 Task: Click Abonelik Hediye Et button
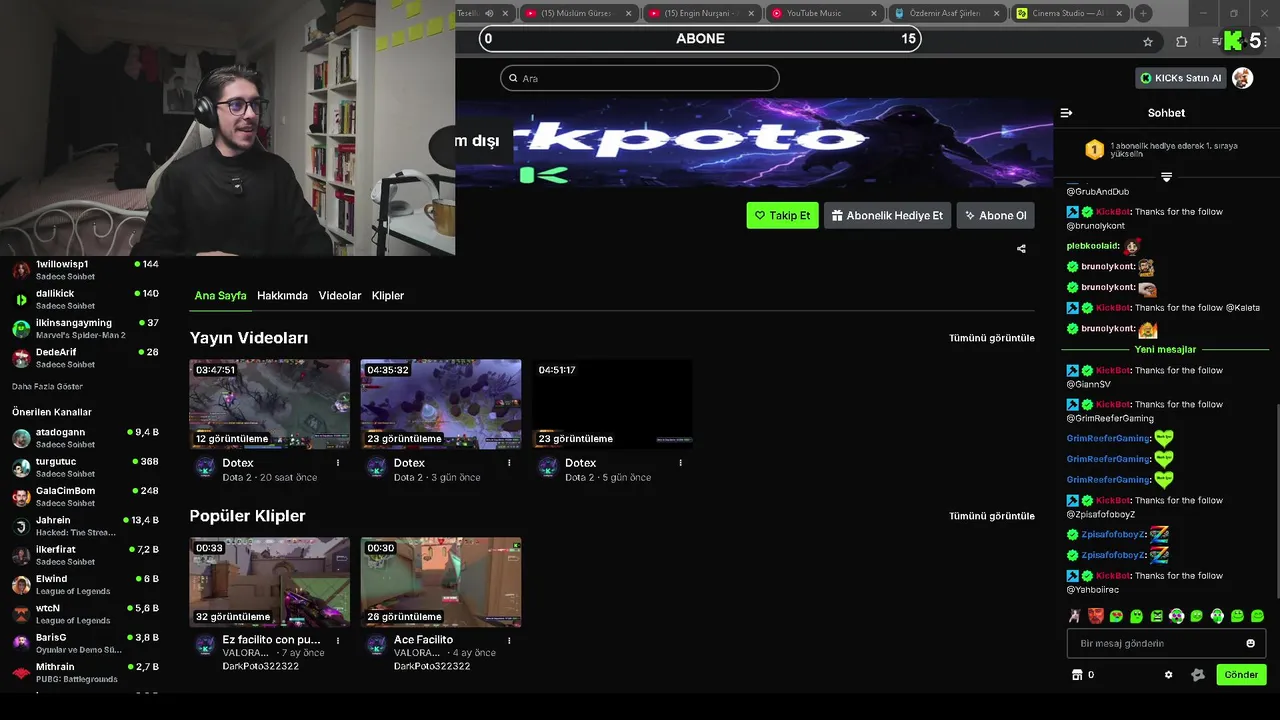click(x=886, y=215)
